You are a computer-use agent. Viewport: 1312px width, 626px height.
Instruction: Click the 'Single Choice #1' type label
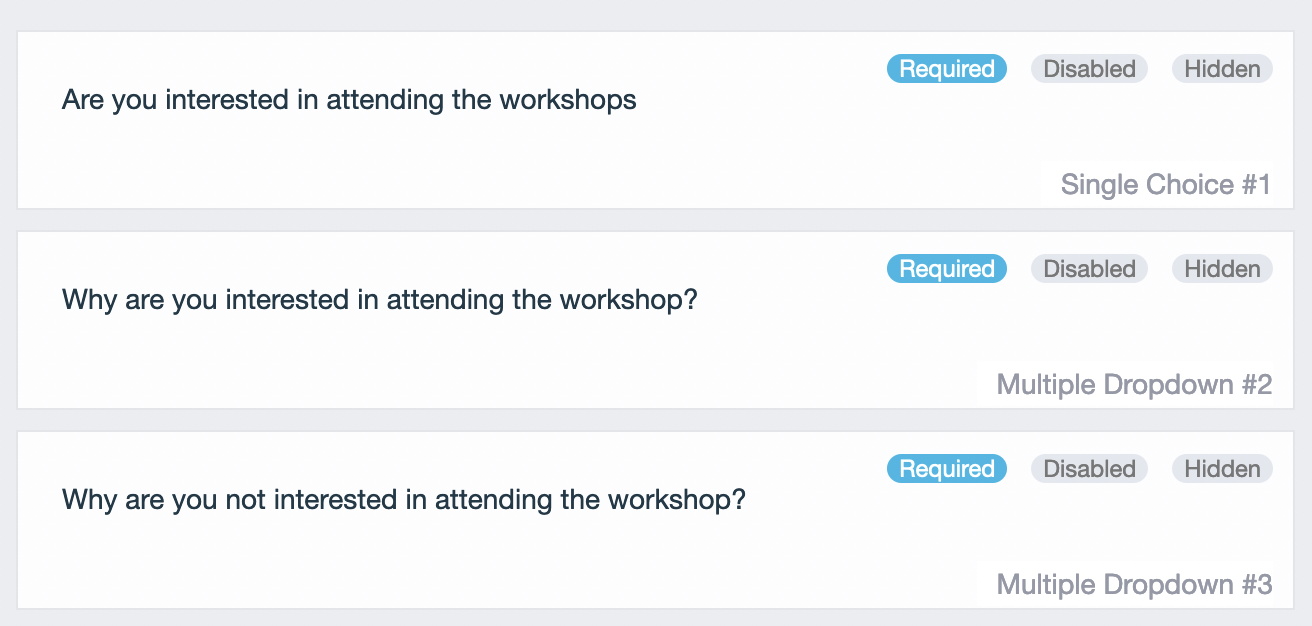click(x=1165, y=185)
